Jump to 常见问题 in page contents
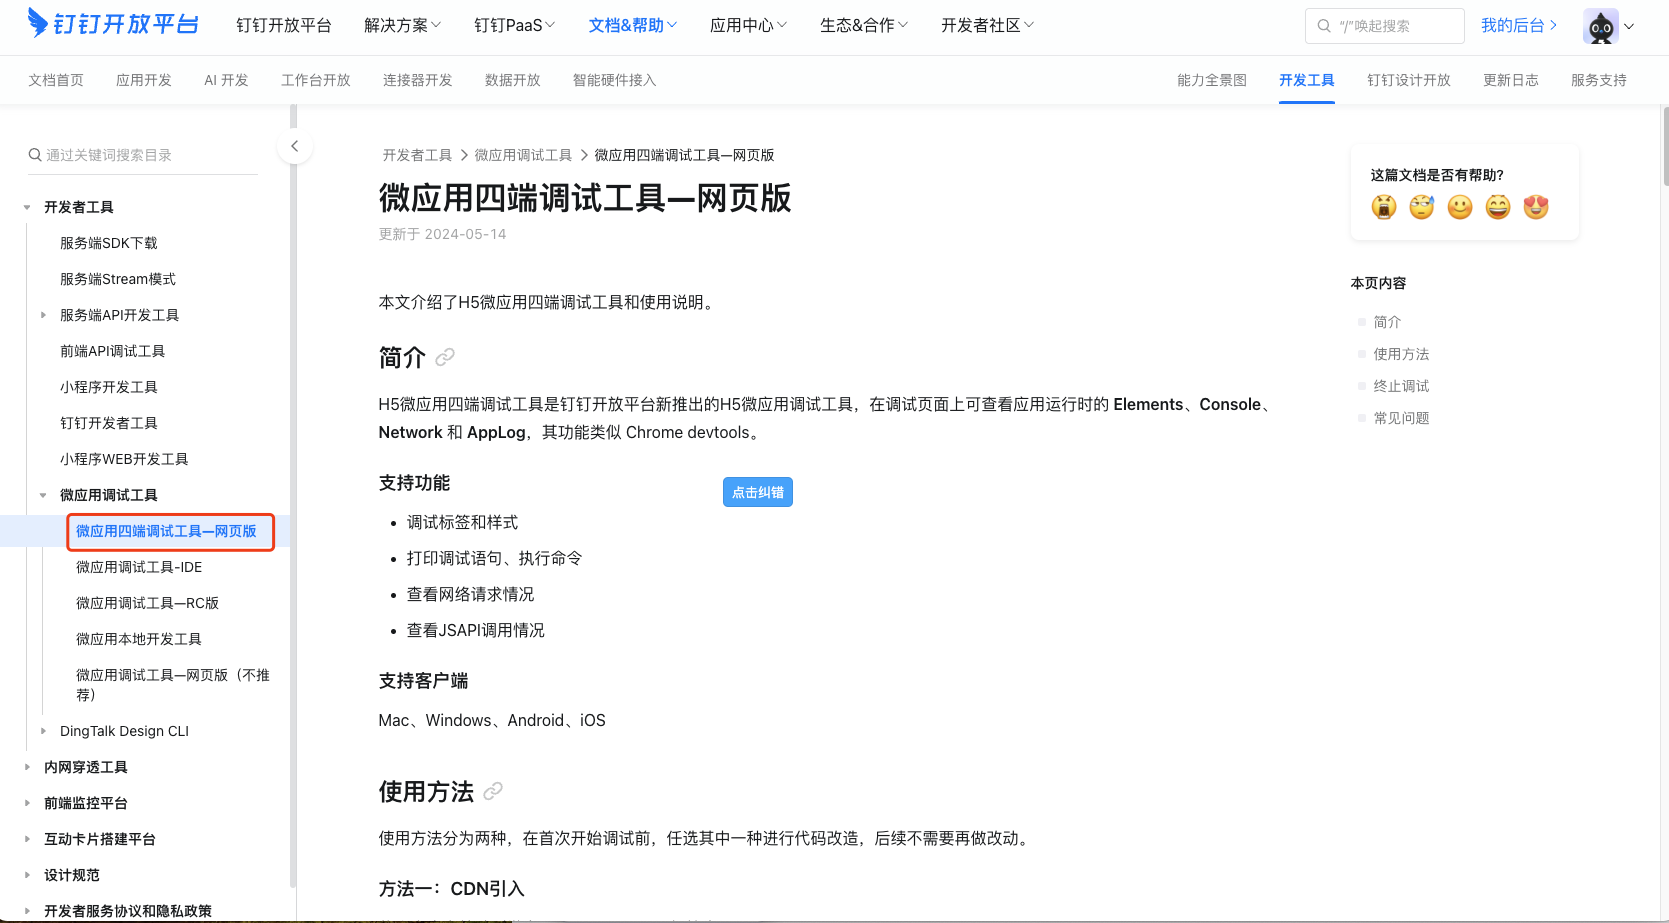Image resolution: width=1669 pixels, height=923 pixels. click(1401, 418)
